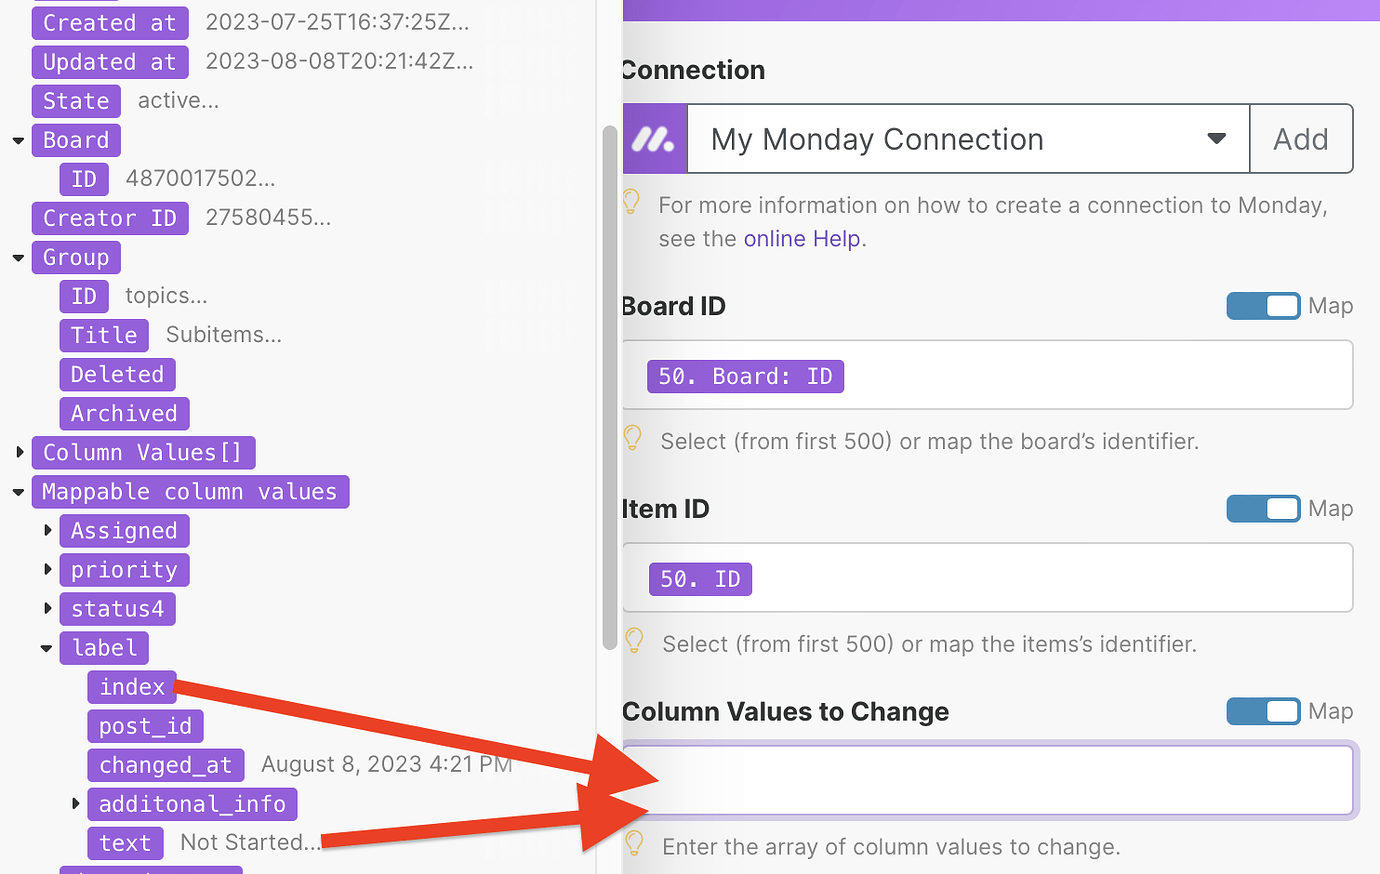Select the mapped token '50. Board: ID'
This screenshot has width=1380, height=874.
pyautogui.click(x=744, y=375)
